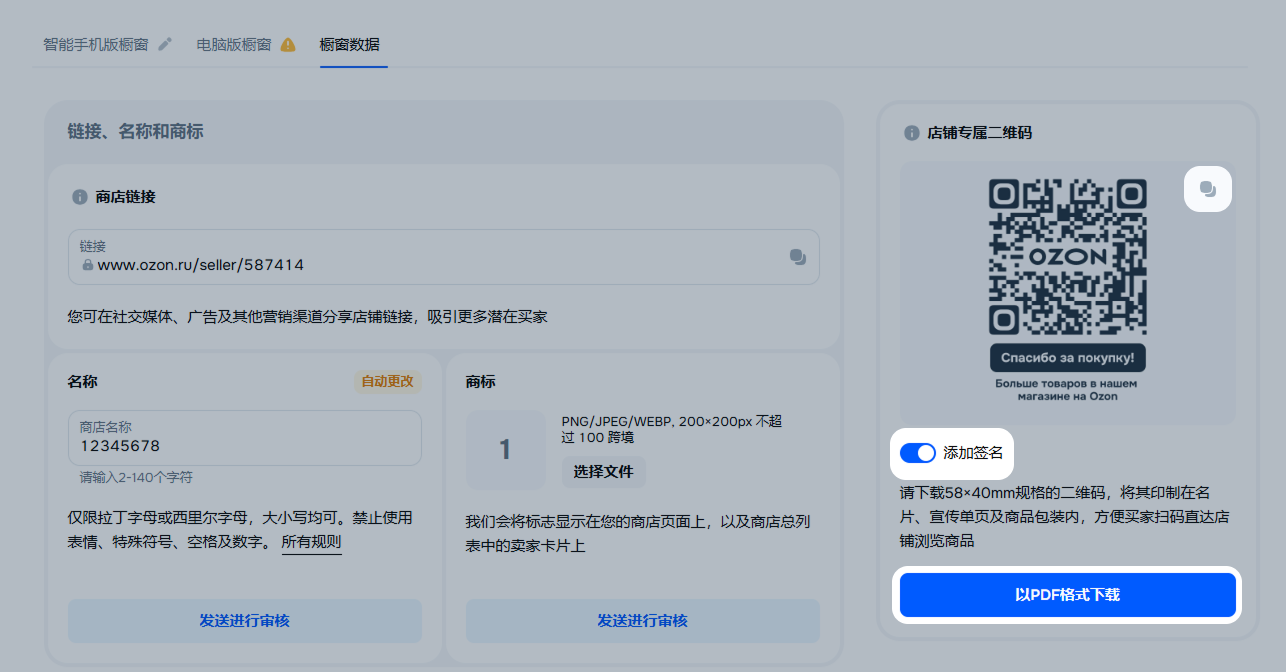Click the info icon next to 商店链接
The height and width of the screenshot is (672, 1286).
tap(79, 197)
